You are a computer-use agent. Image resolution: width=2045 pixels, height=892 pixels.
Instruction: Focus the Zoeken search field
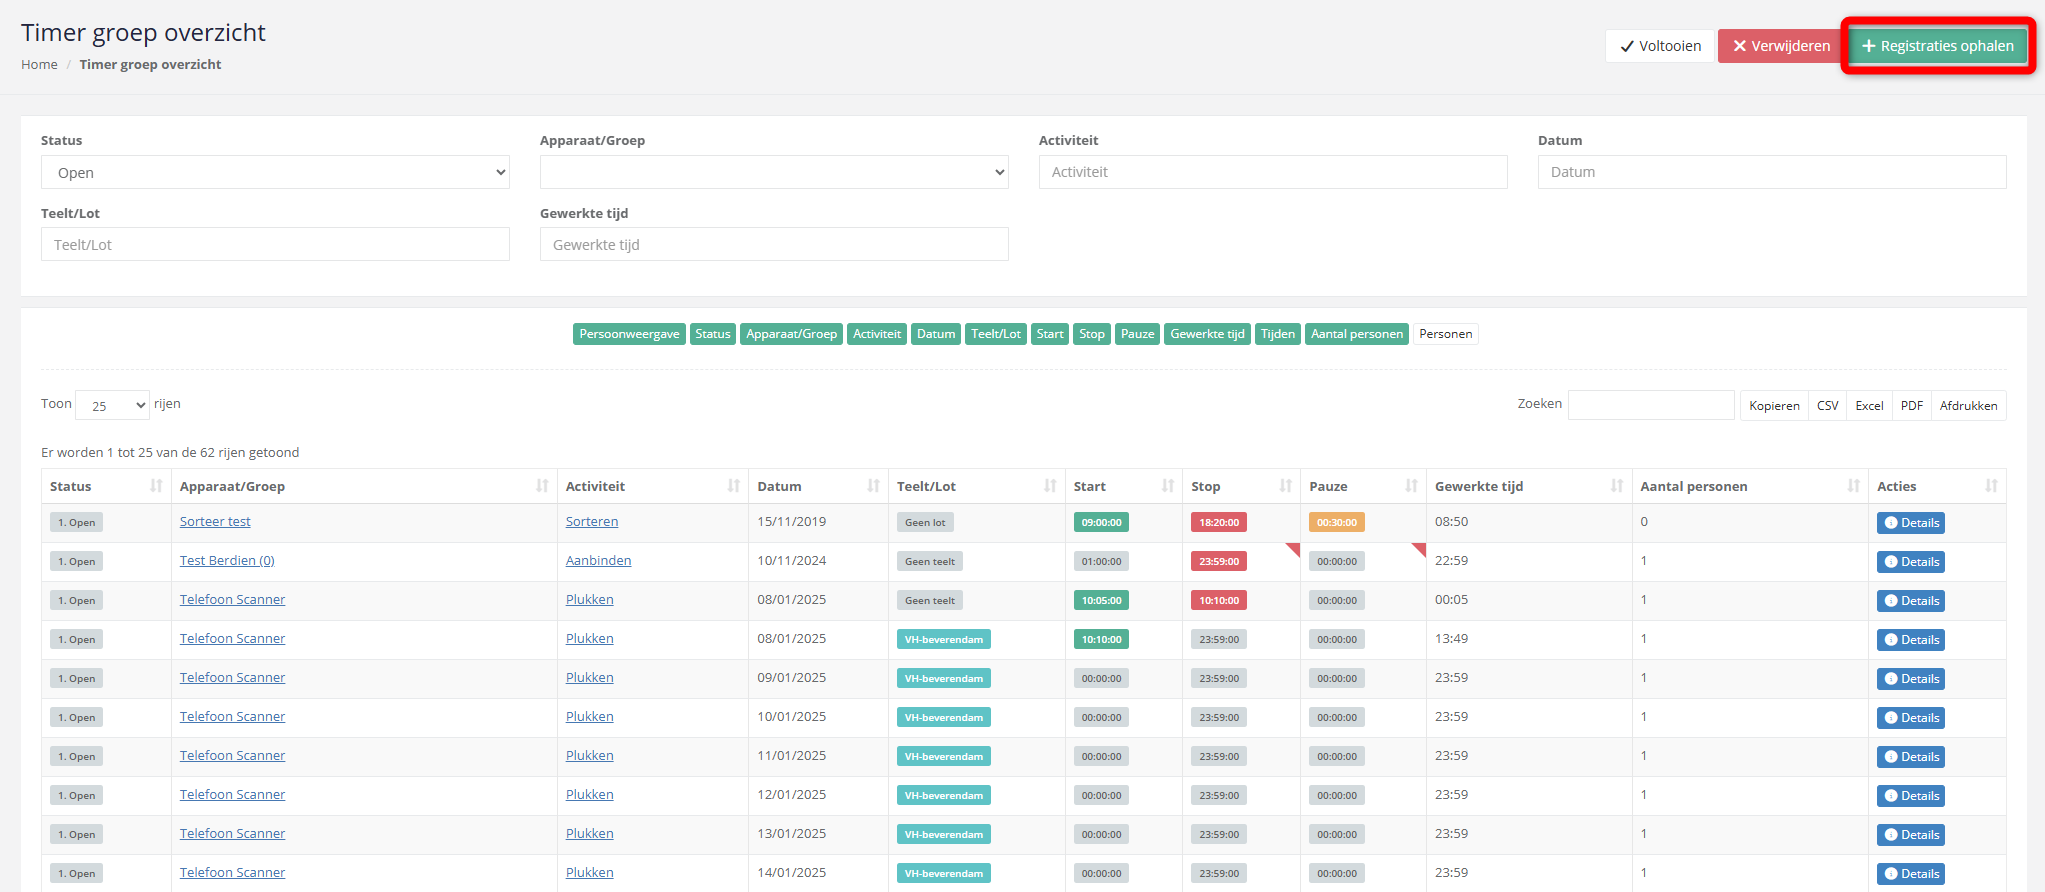1651,405
